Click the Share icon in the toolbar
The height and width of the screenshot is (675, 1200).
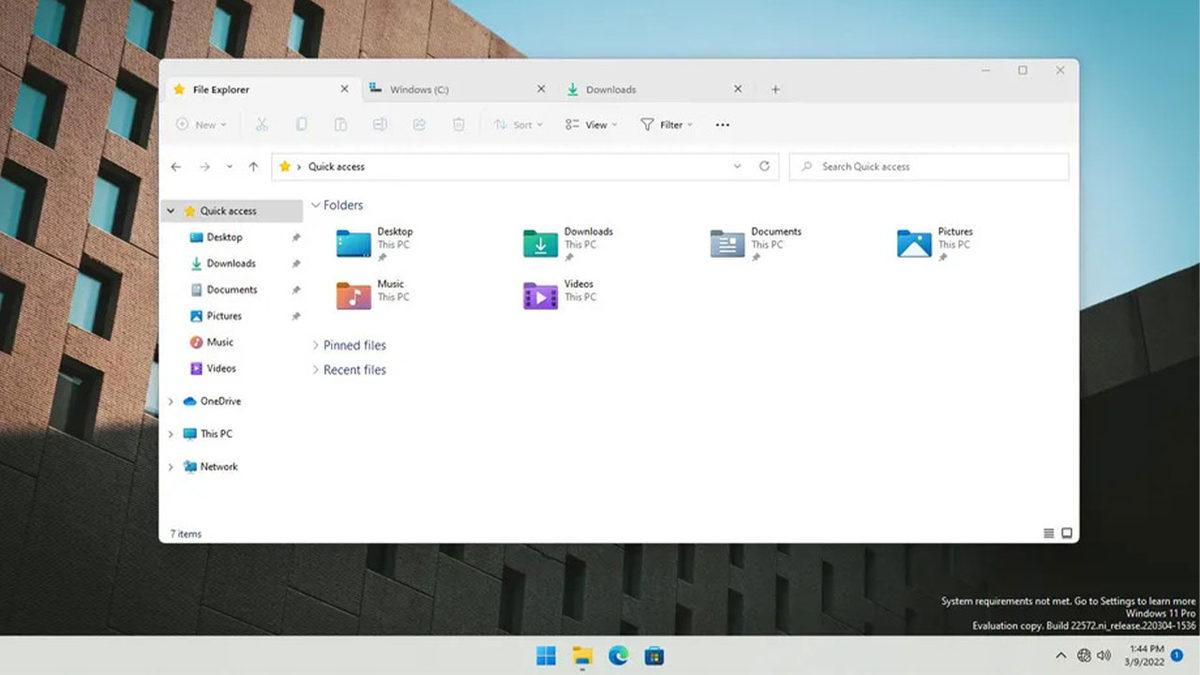(418, 124)
